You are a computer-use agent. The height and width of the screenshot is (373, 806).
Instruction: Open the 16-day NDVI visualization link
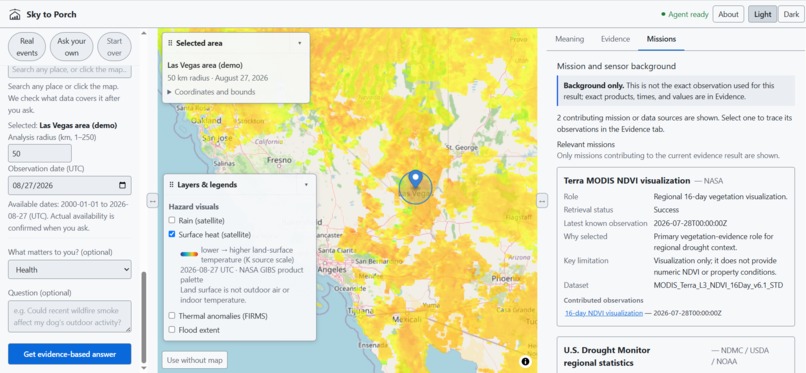603,313
